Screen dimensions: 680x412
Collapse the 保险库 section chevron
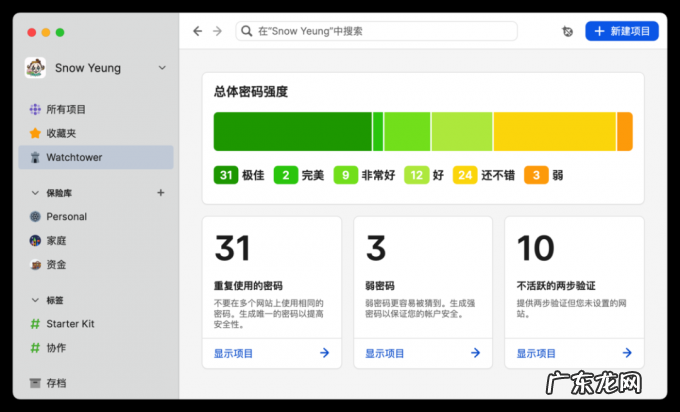[35, 193]
